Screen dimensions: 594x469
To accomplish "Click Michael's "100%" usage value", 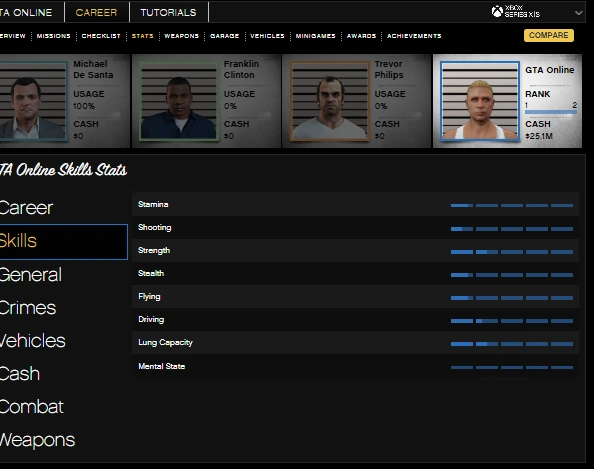I will pyautogui.click(x=84, y=106).
